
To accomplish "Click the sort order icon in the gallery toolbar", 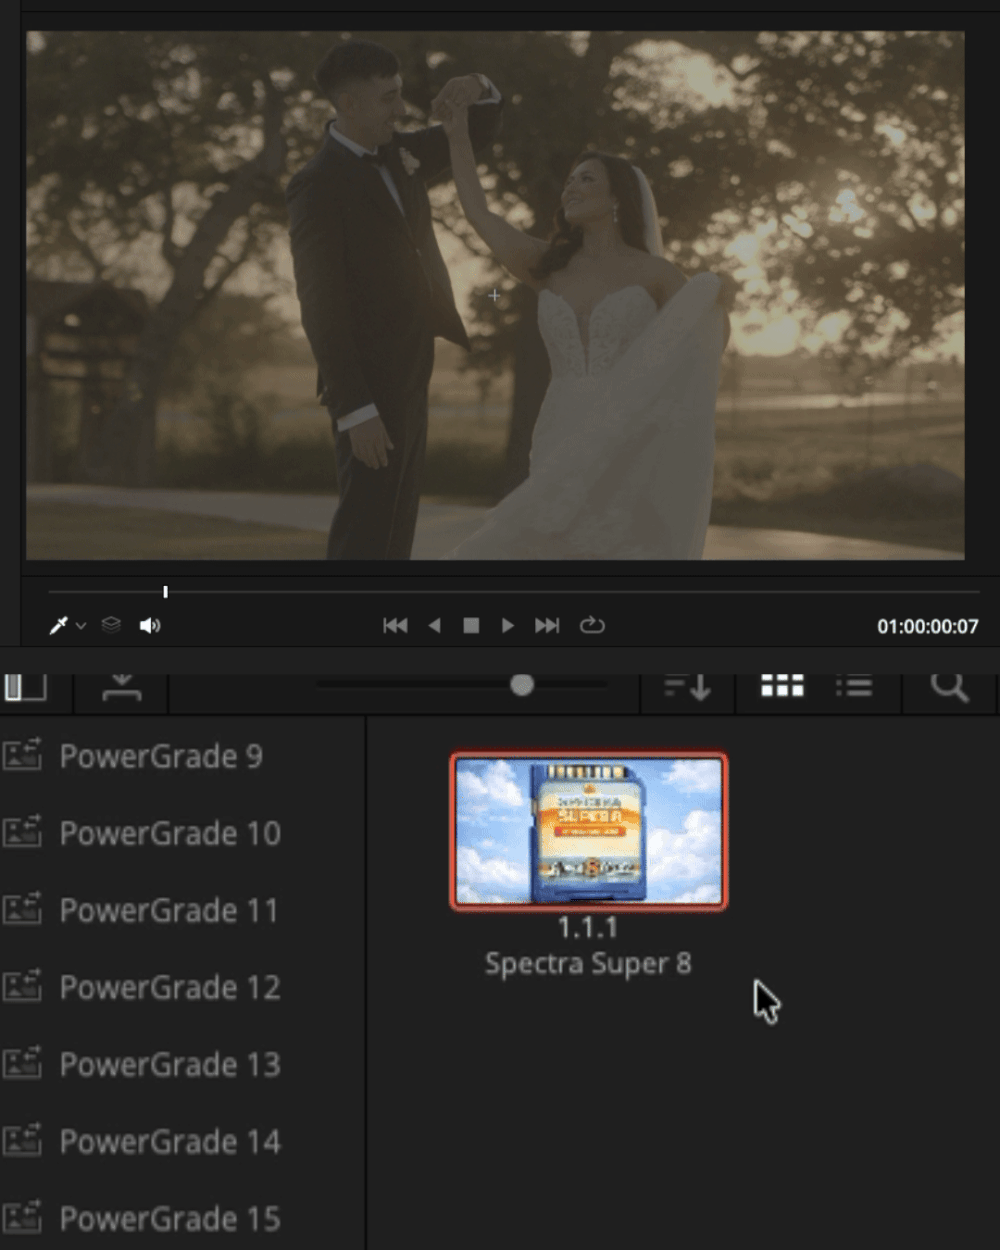I will [x=685, y=686].
